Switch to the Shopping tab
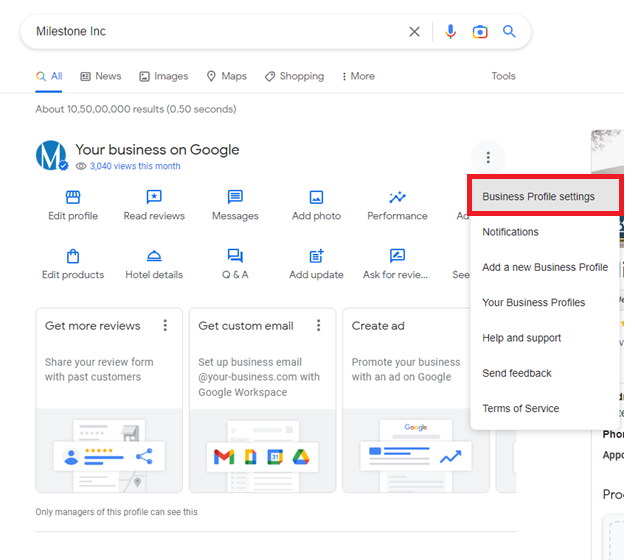The width and height of the screenshot is (635, 560). click(294, 76)
